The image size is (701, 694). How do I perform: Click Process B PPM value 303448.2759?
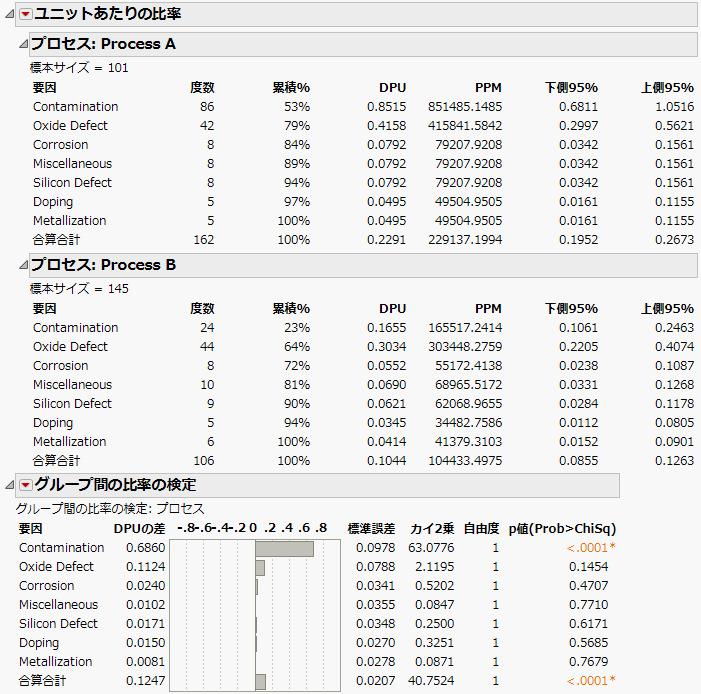pos(465,347)
